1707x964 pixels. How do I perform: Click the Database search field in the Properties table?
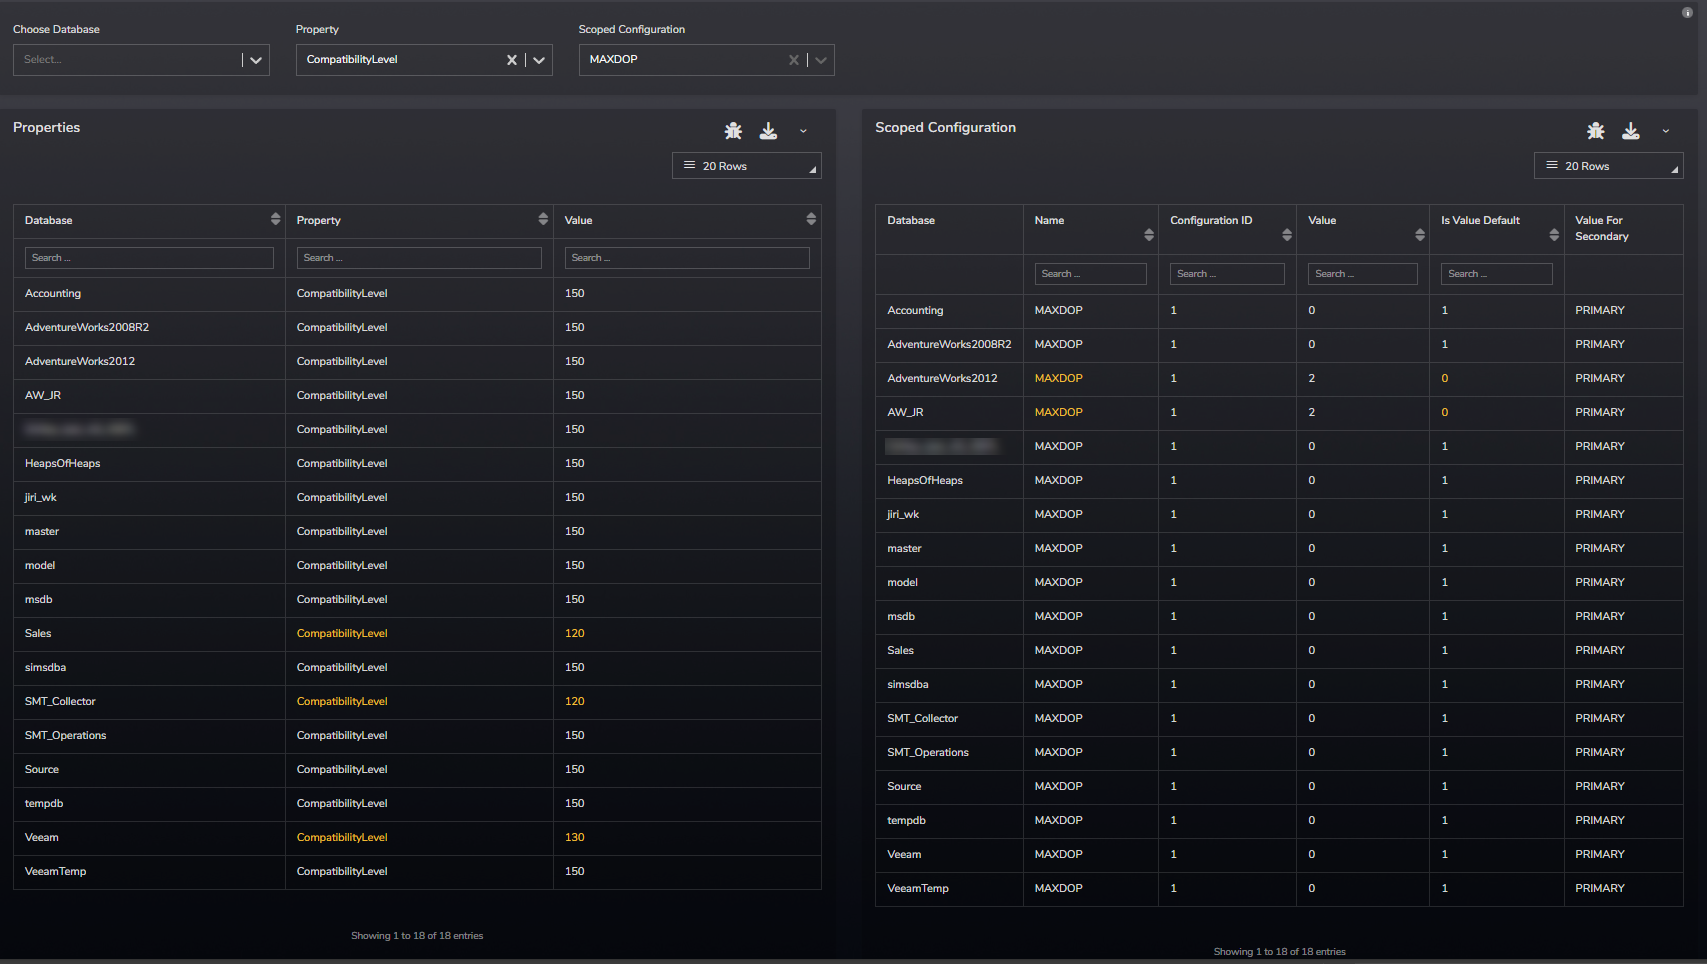(x=149, y=258)
